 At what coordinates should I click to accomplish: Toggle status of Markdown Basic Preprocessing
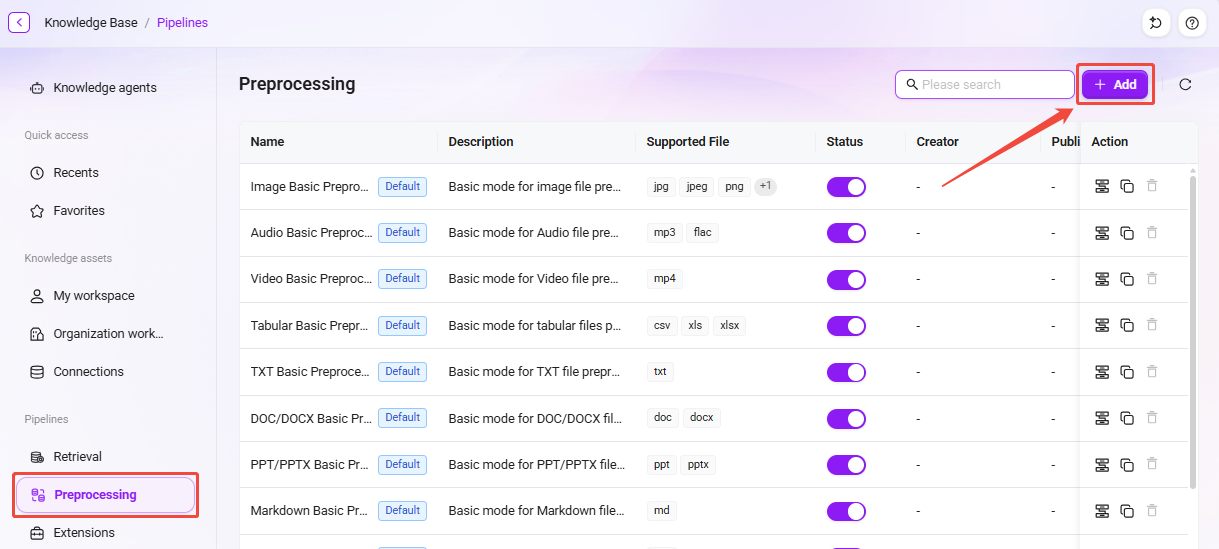tap(846, 511)
